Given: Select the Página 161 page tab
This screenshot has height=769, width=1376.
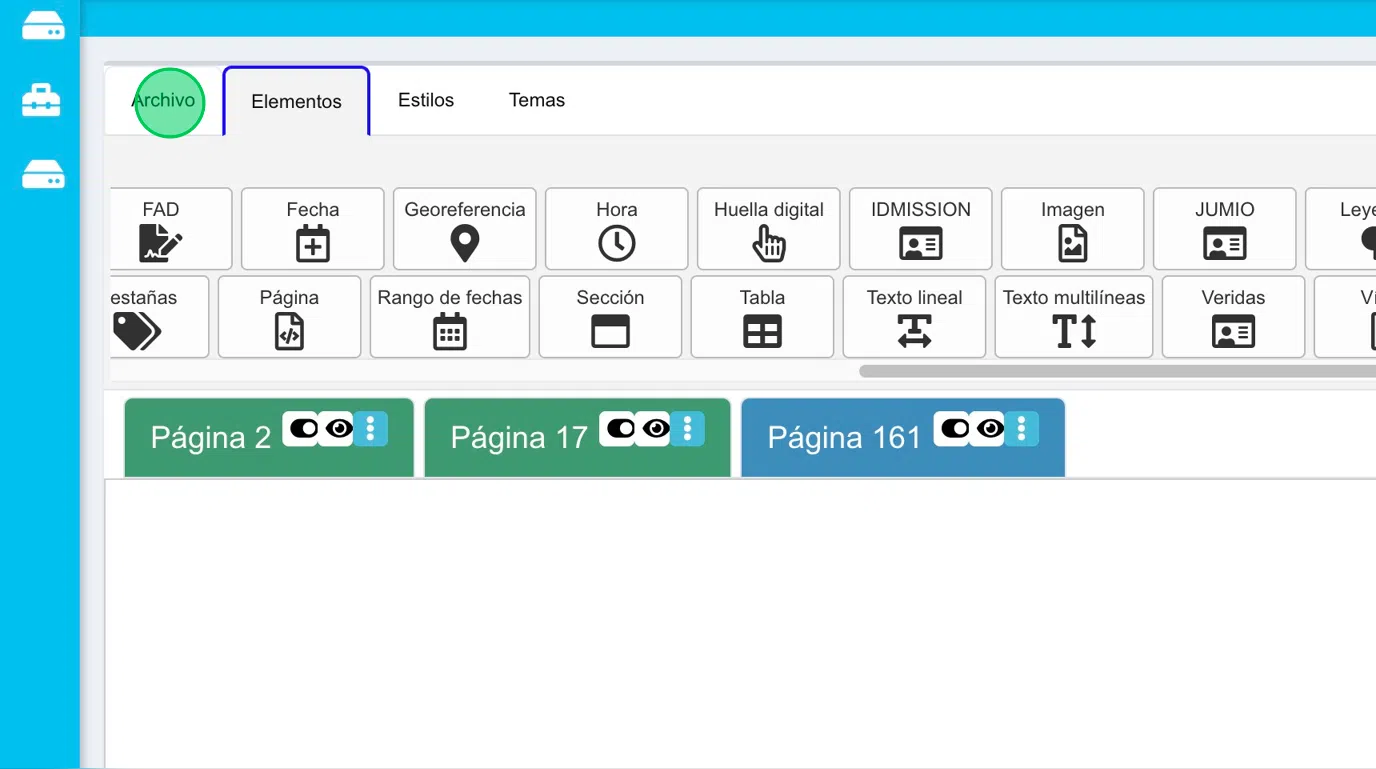Looking at the screenshot, I should (843, 438).
